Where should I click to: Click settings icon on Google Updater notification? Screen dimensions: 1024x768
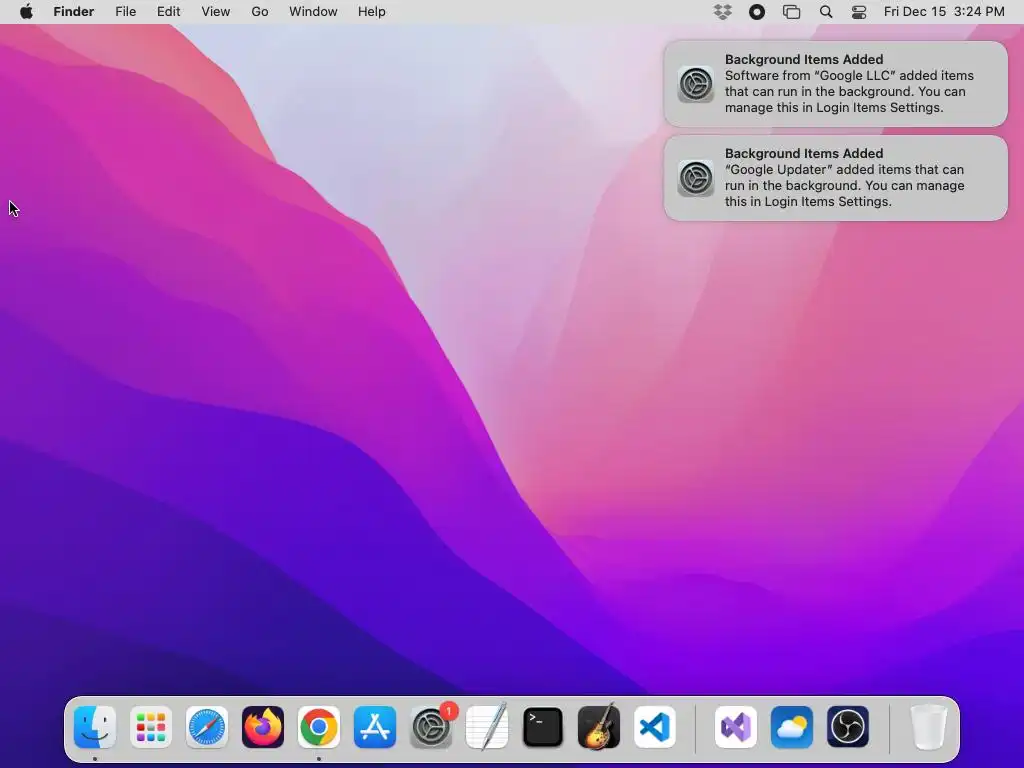pyautogui.click(x=696, y=178)
